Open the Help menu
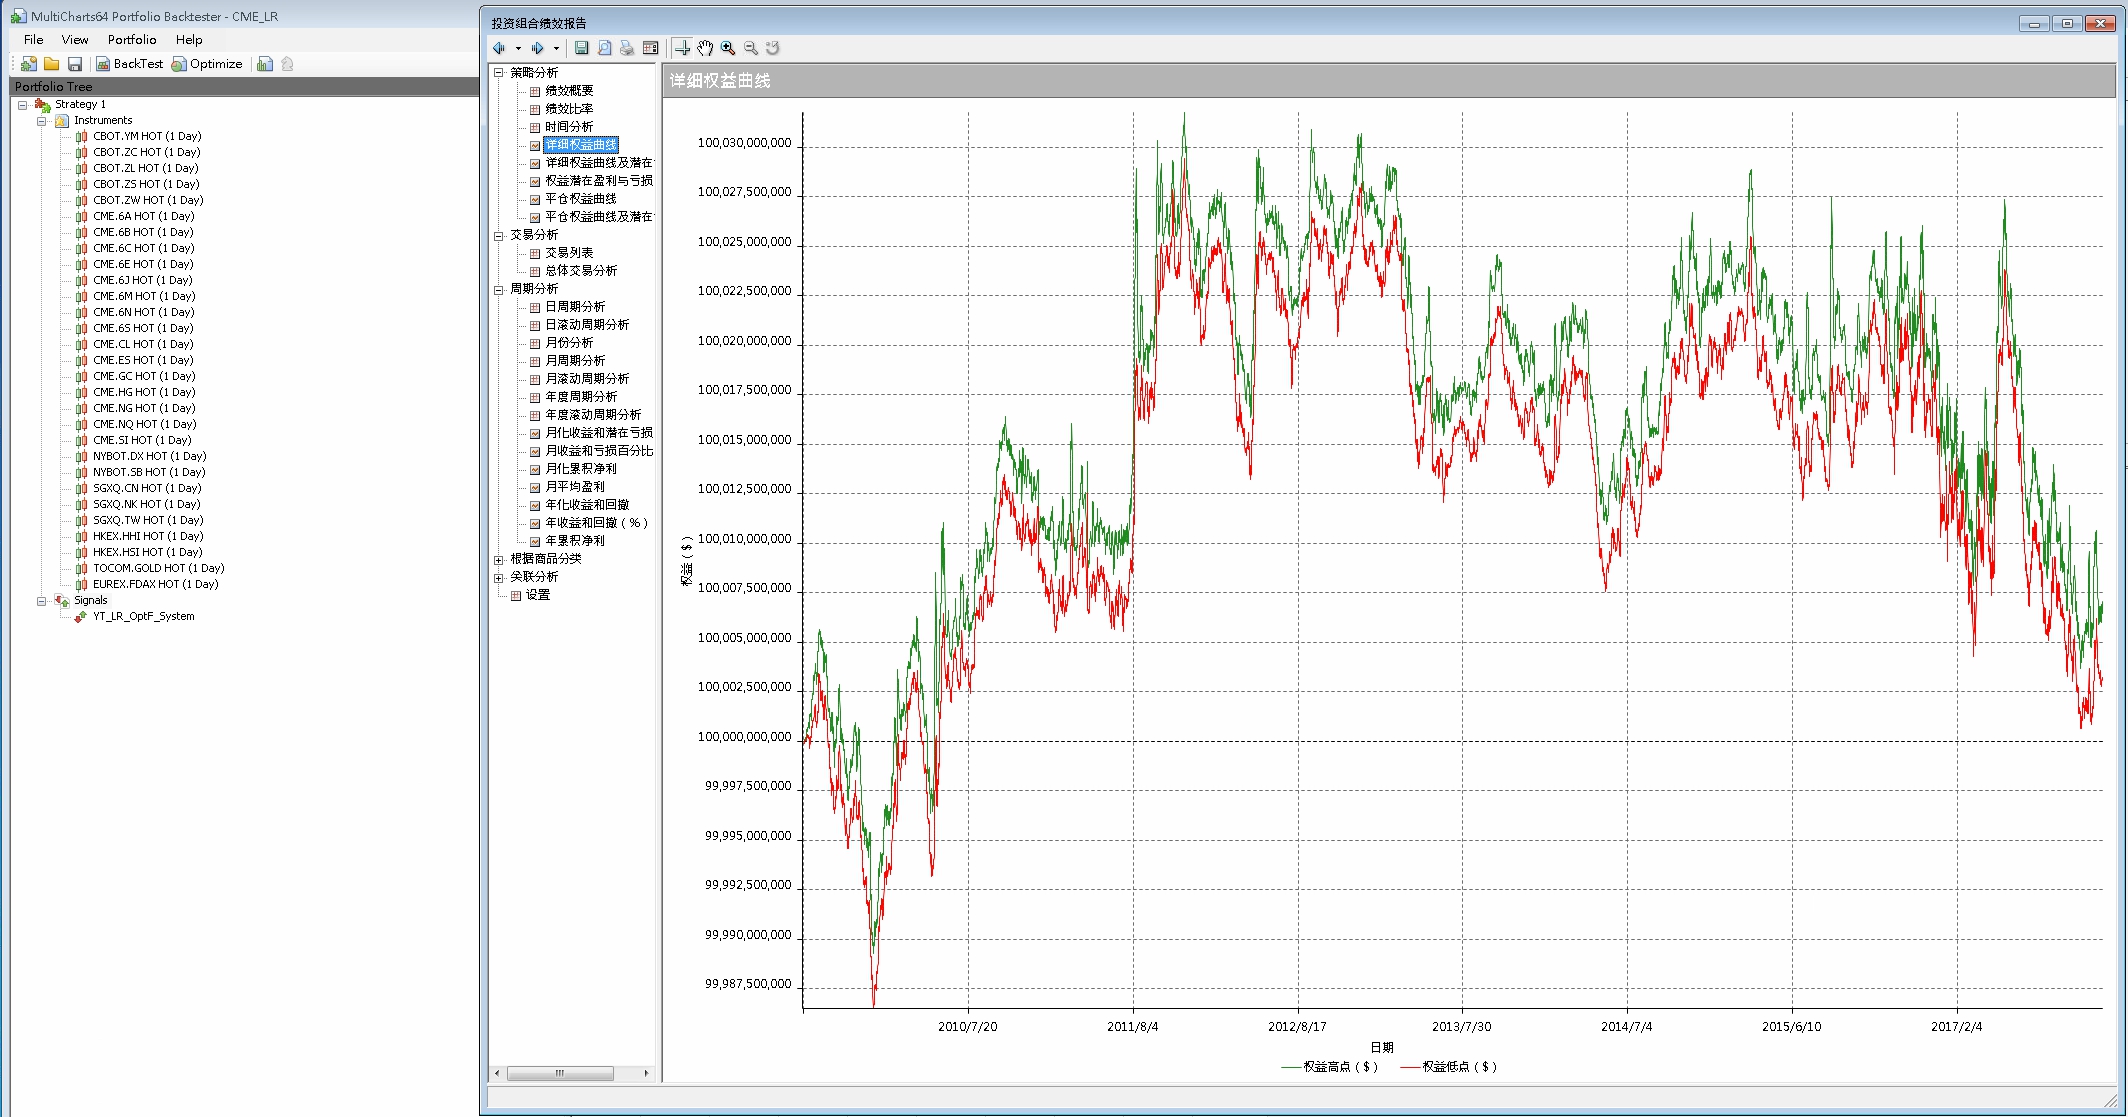2128x1117 pixels. (189, 40)
